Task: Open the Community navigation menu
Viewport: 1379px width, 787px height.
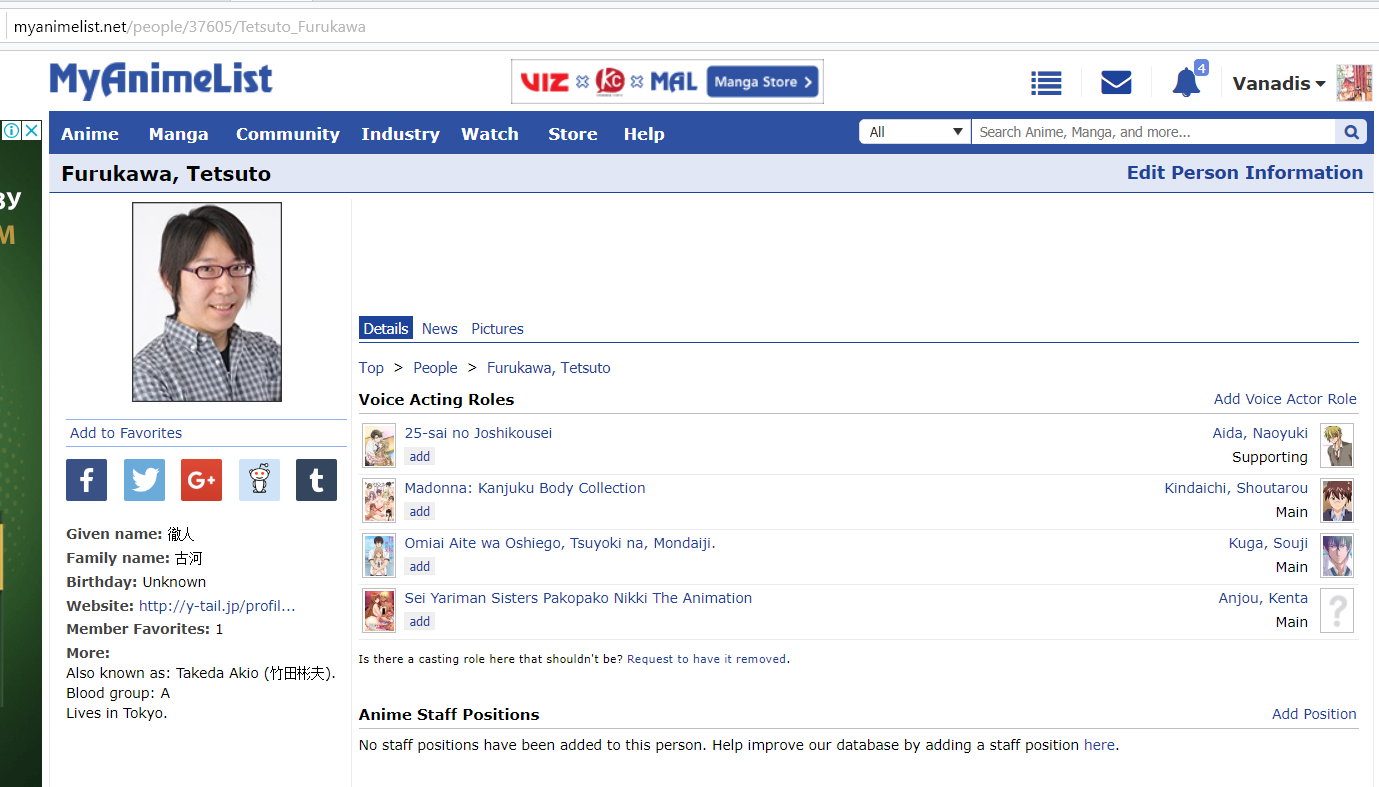Action: (287, 134)
